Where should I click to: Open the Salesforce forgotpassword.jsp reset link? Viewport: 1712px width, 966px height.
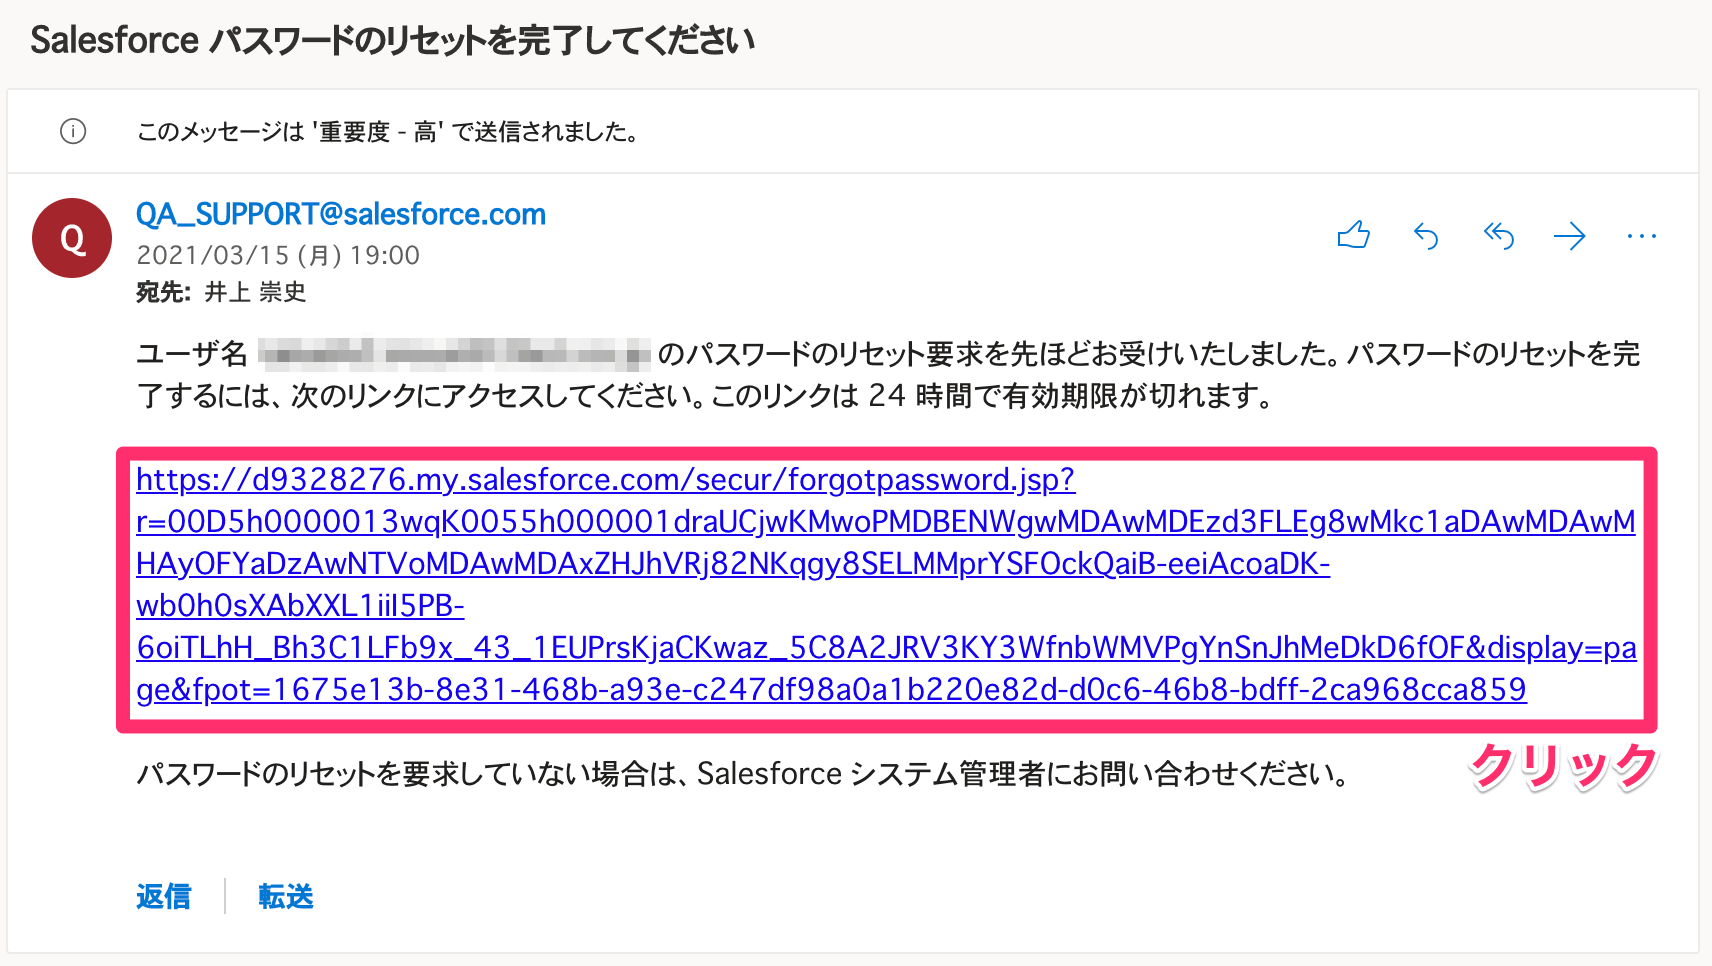886,584
